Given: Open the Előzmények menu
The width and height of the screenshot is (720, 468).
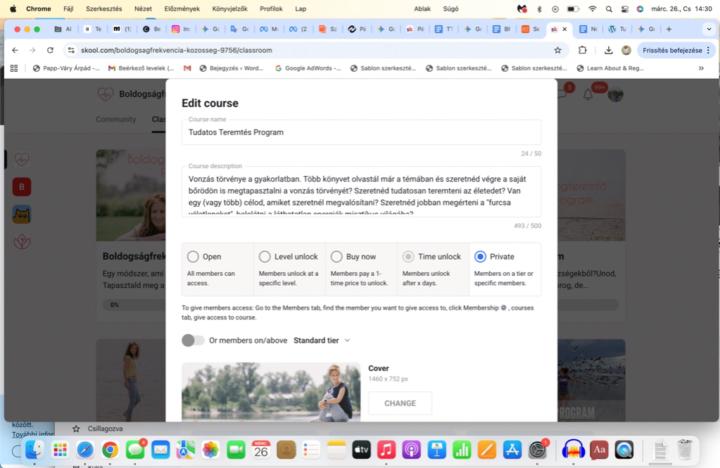Looking at the screenshot, I should coord(182,9).
